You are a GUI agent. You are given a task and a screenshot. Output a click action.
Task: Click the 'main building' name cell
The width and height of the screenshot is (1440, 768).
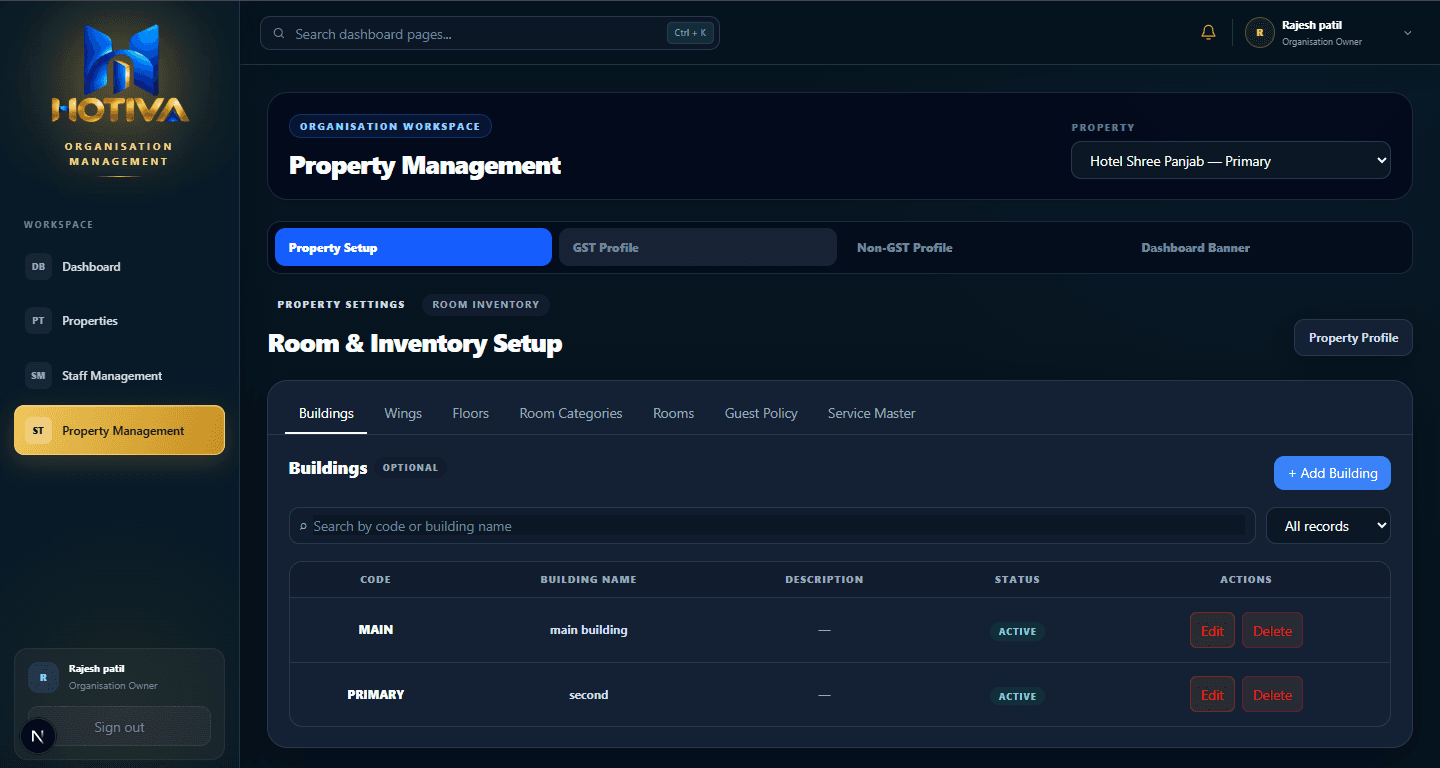tap(589, 630)
